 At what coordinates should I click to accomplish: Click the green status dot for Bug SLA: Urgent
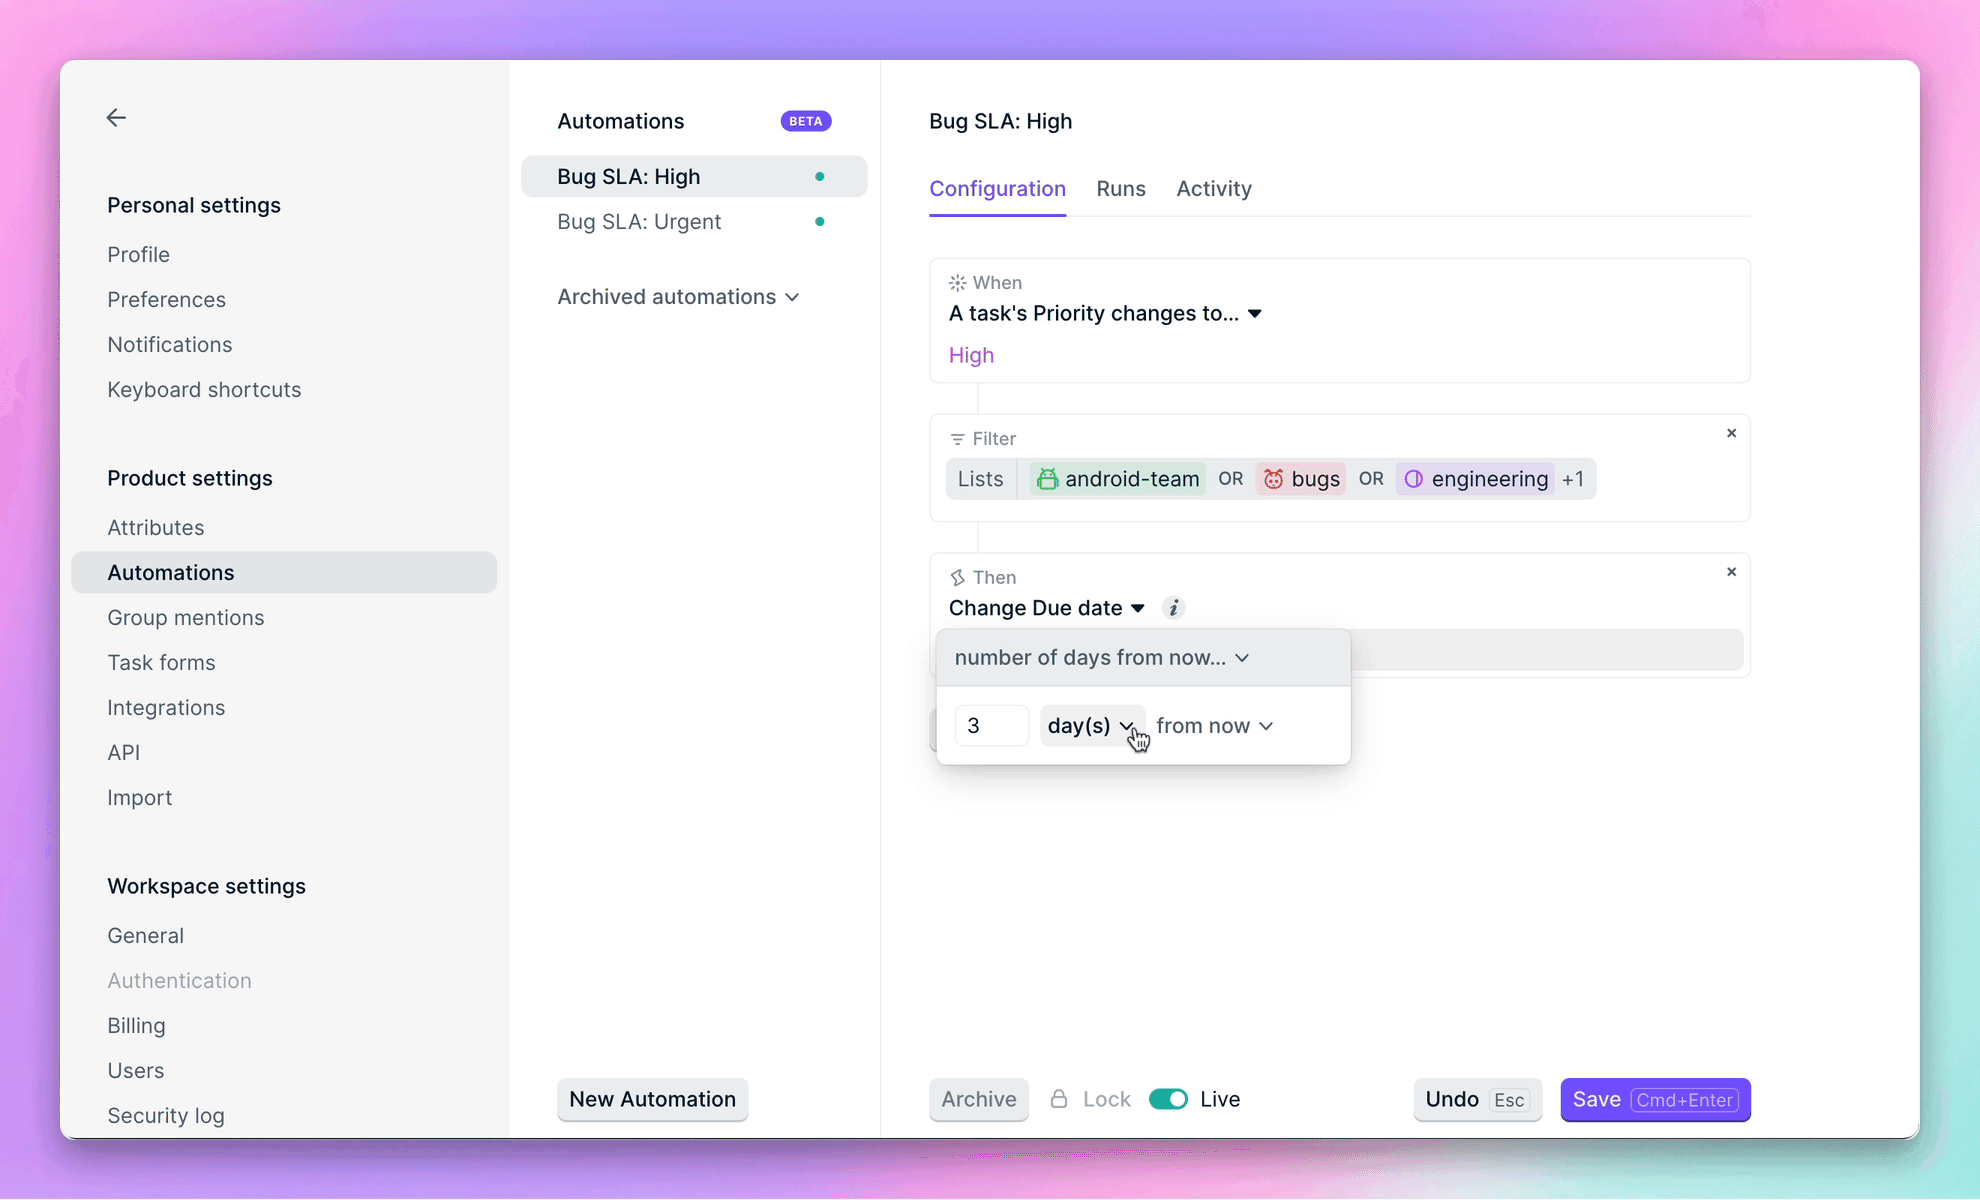pos(820,222)
